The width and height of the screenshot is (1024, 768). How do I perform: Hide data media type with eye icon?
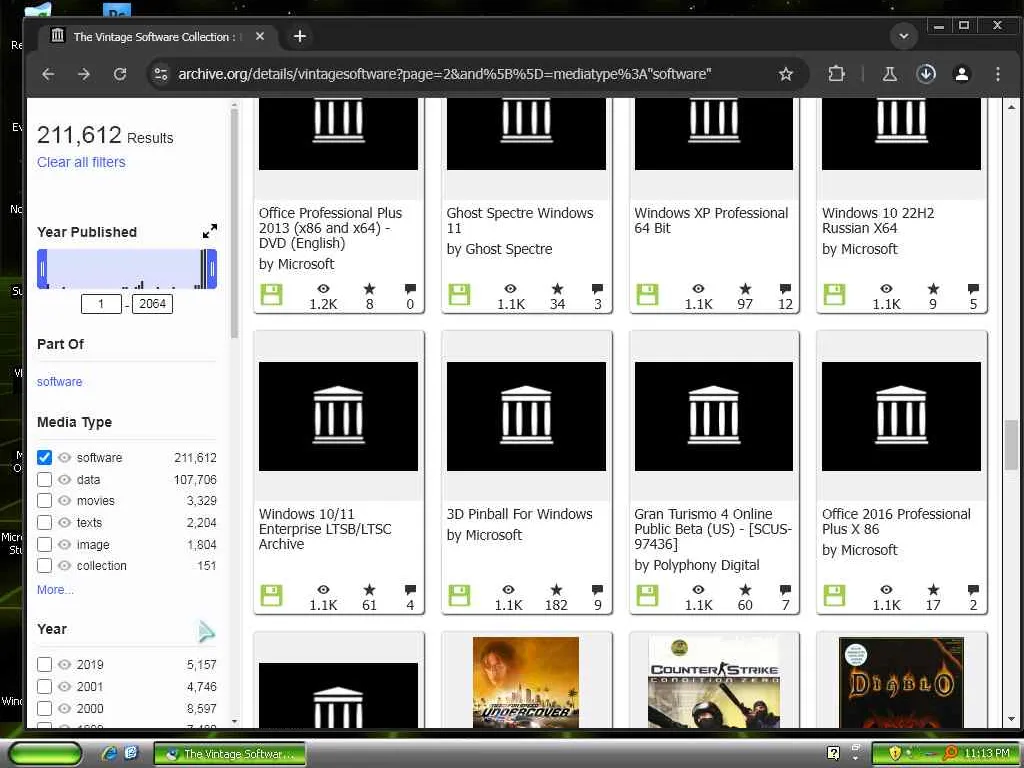click(x=64, y=479)
